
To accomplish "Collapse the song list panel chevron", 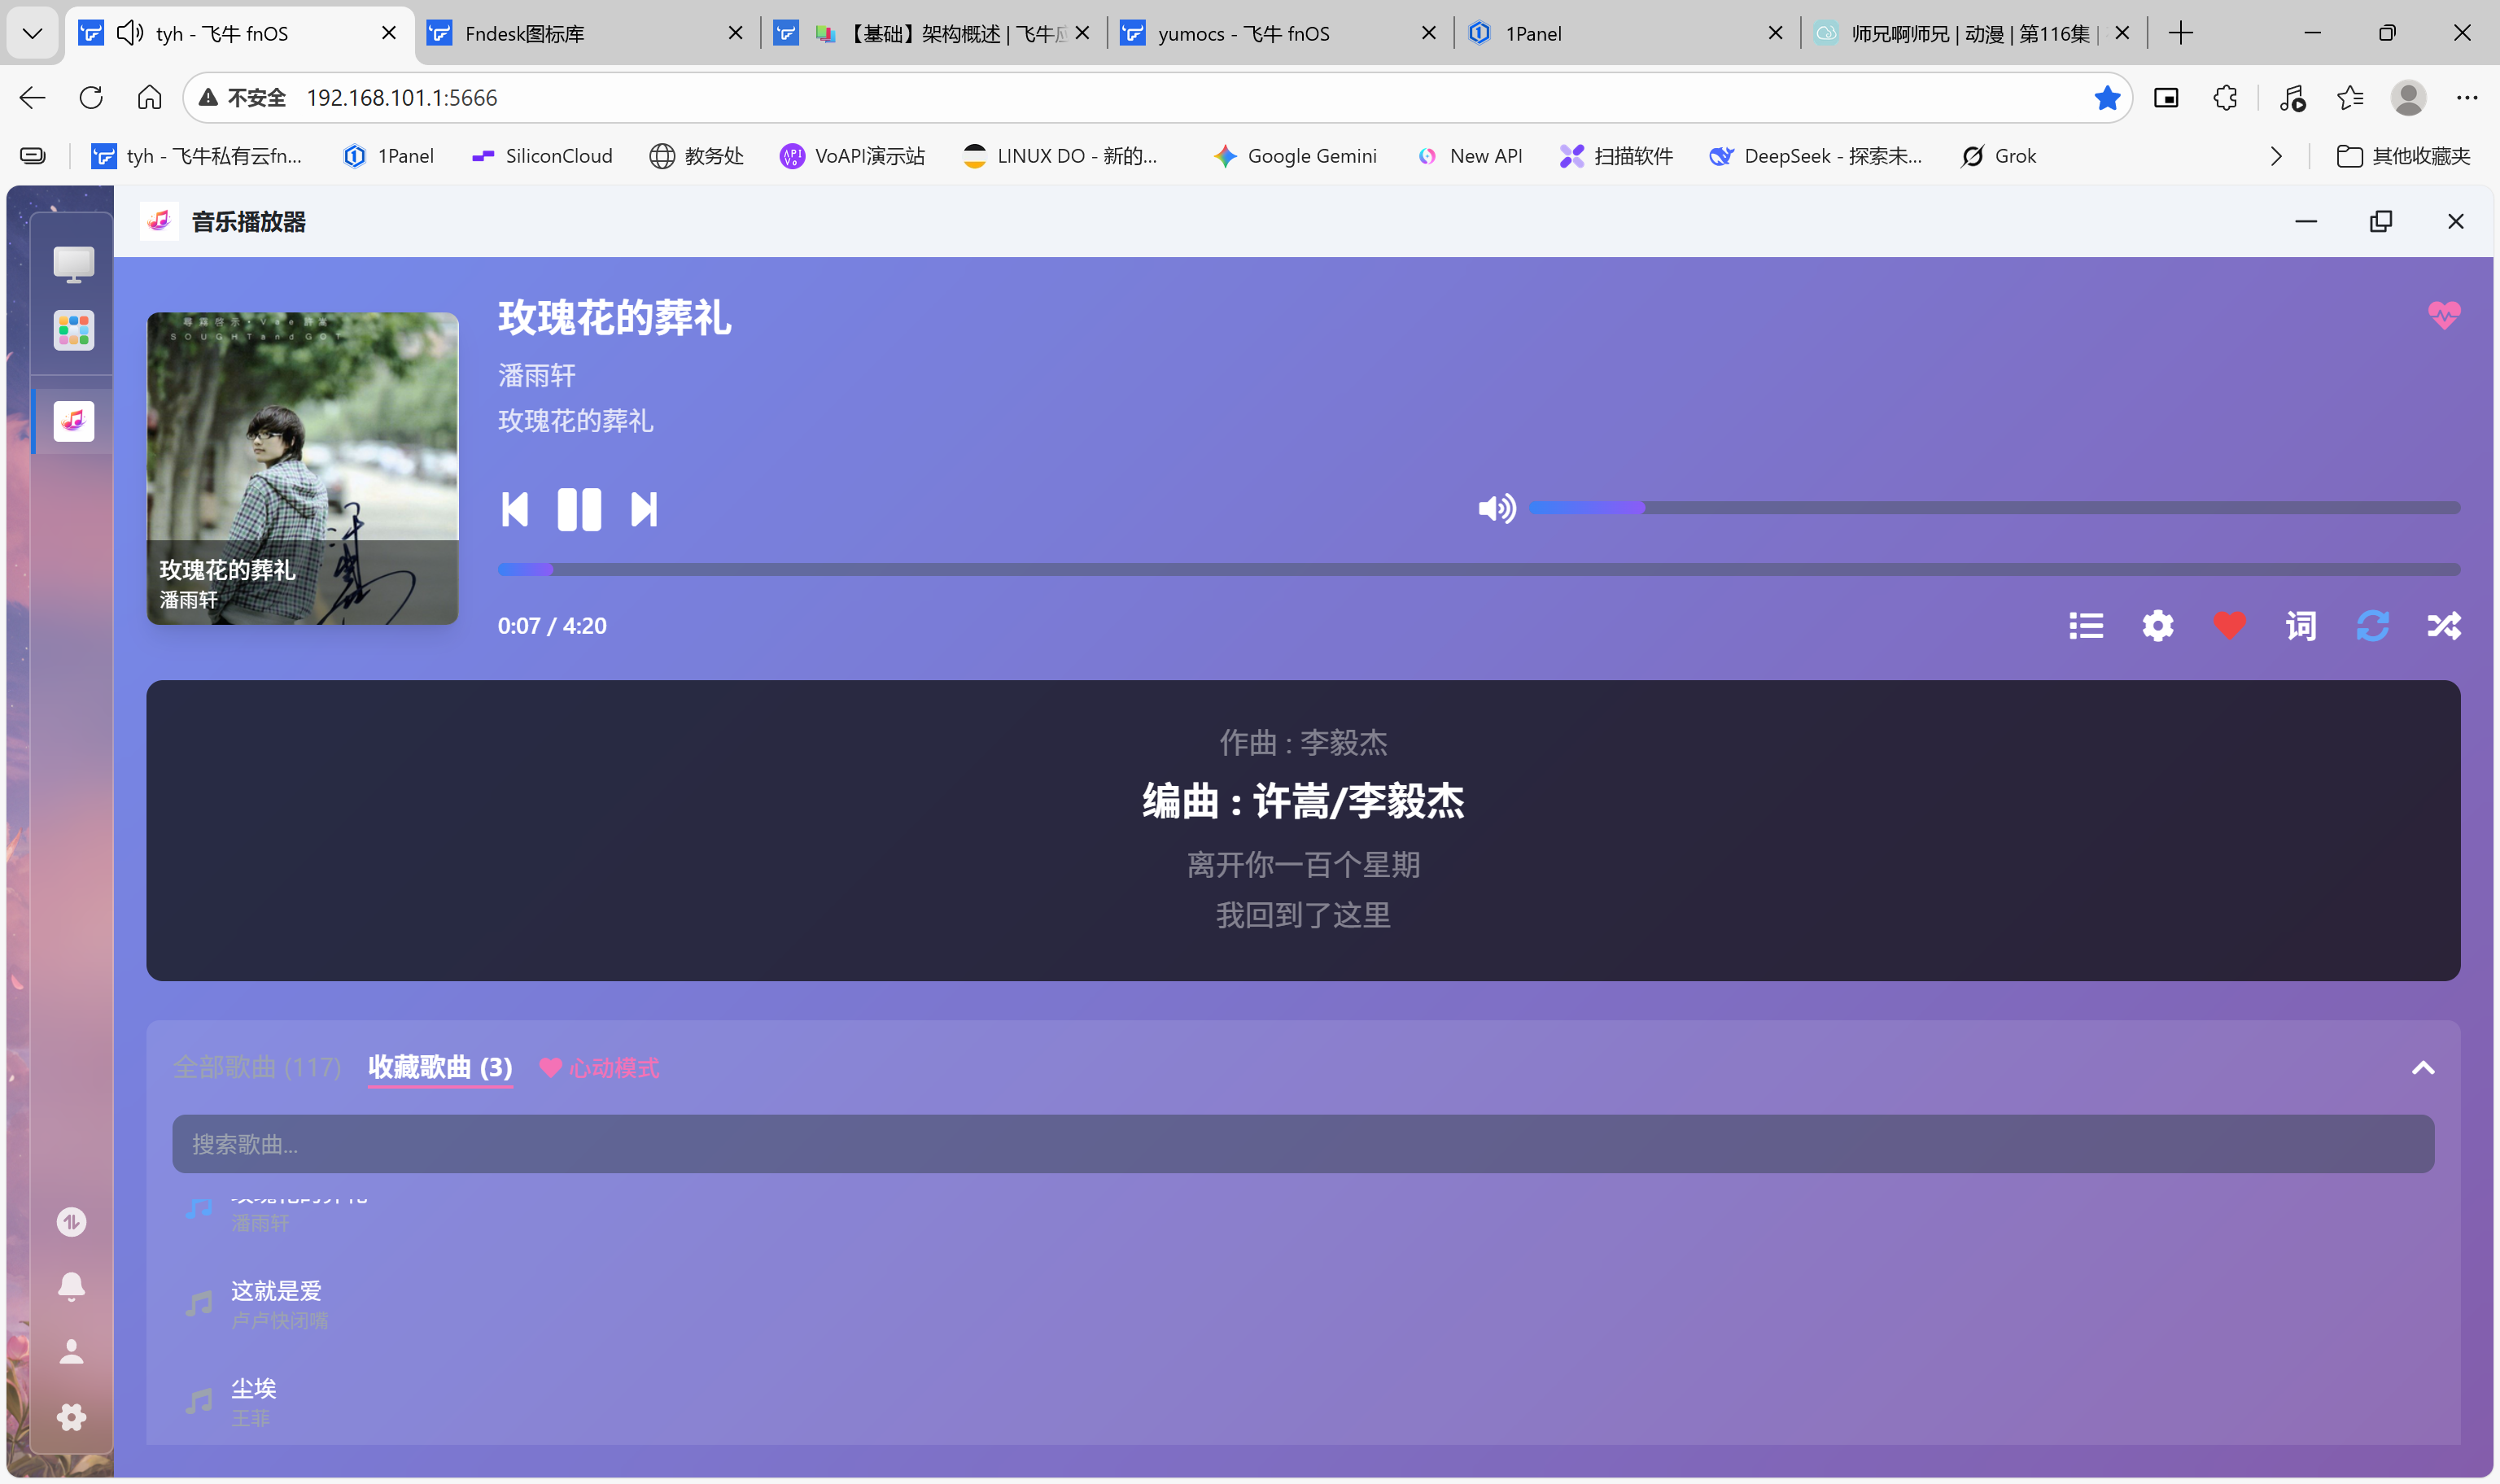I will click(2423, 1068).
